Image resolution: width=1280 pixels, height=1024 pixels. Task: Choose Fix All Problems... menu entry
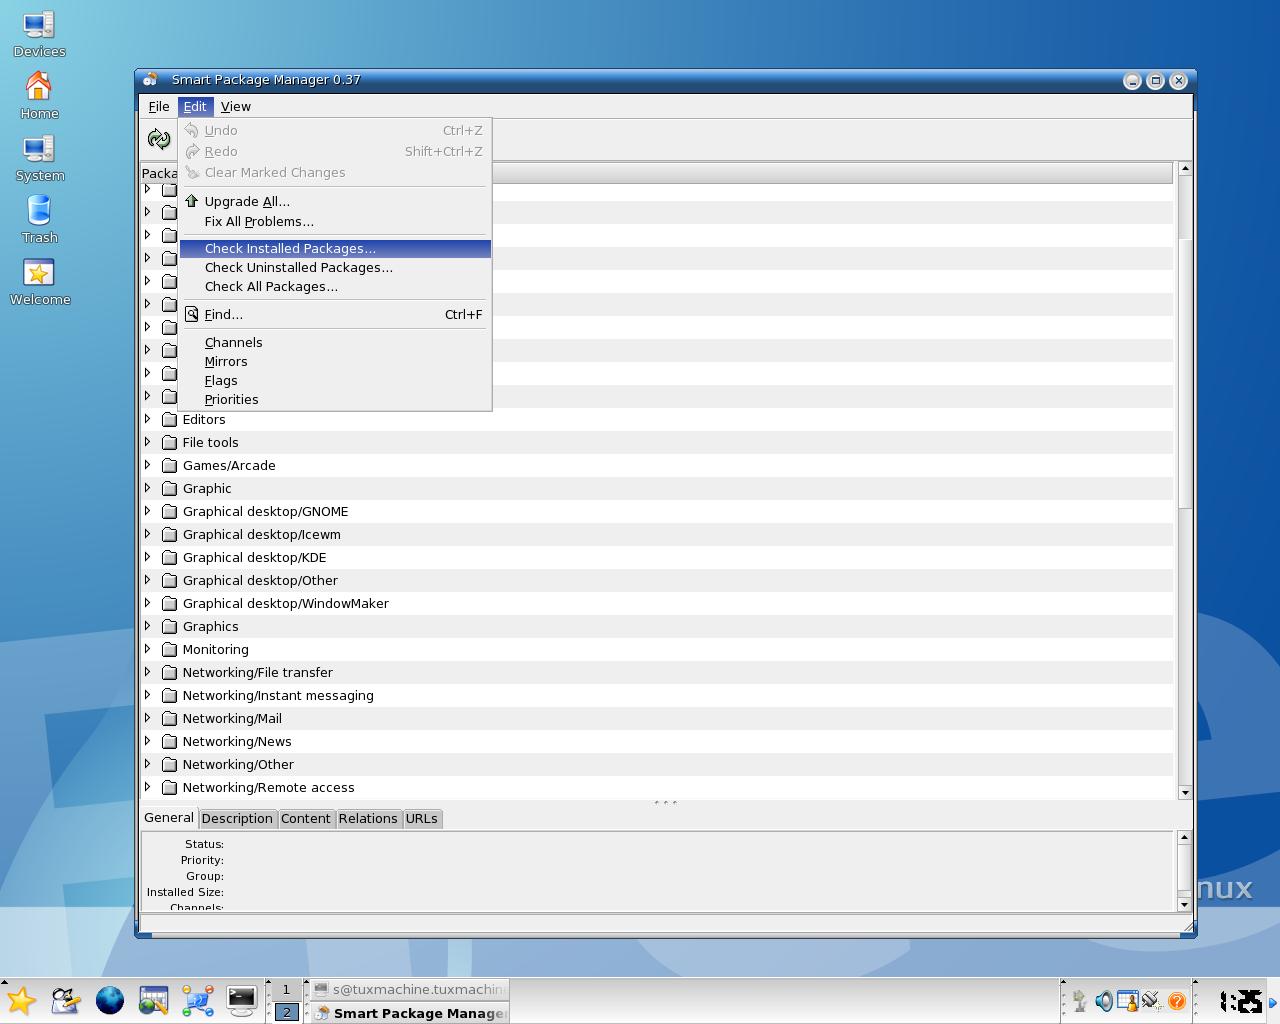(335, 222)
